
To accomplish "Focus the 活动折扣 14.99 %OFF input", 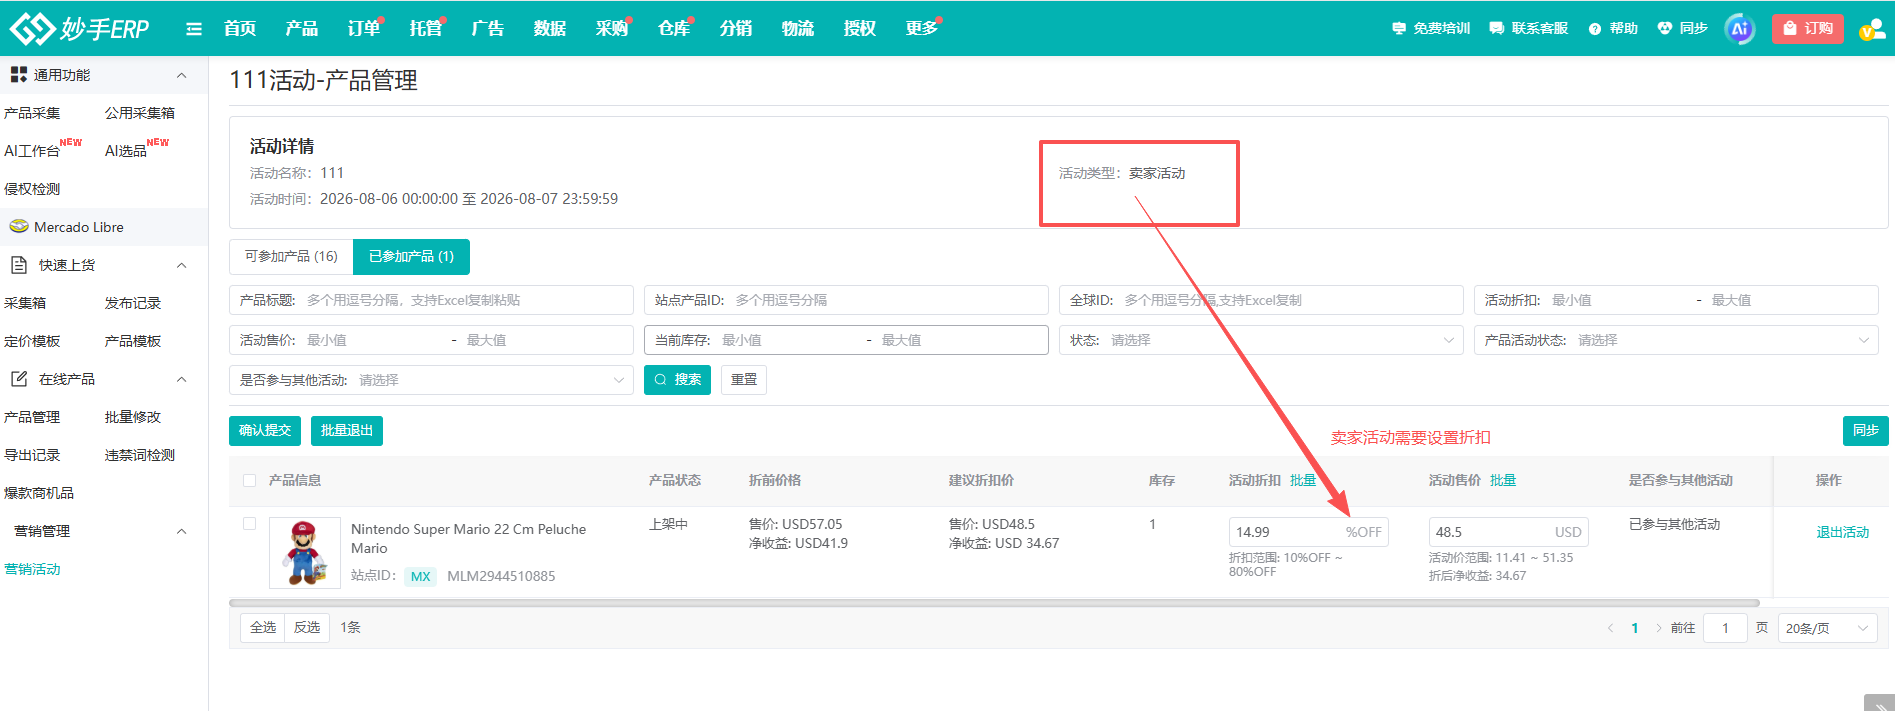I will pos(1308,532).
